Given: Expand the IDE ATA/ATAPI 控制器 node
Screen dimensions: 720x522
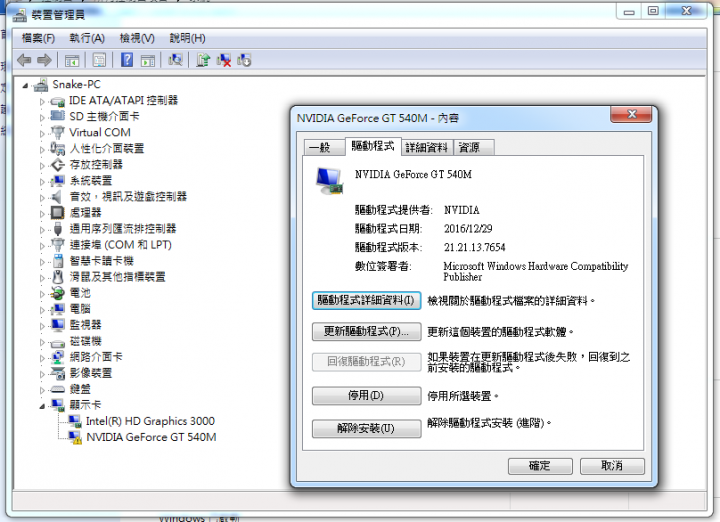Looking at the screenshot, I should click(42, 101).
